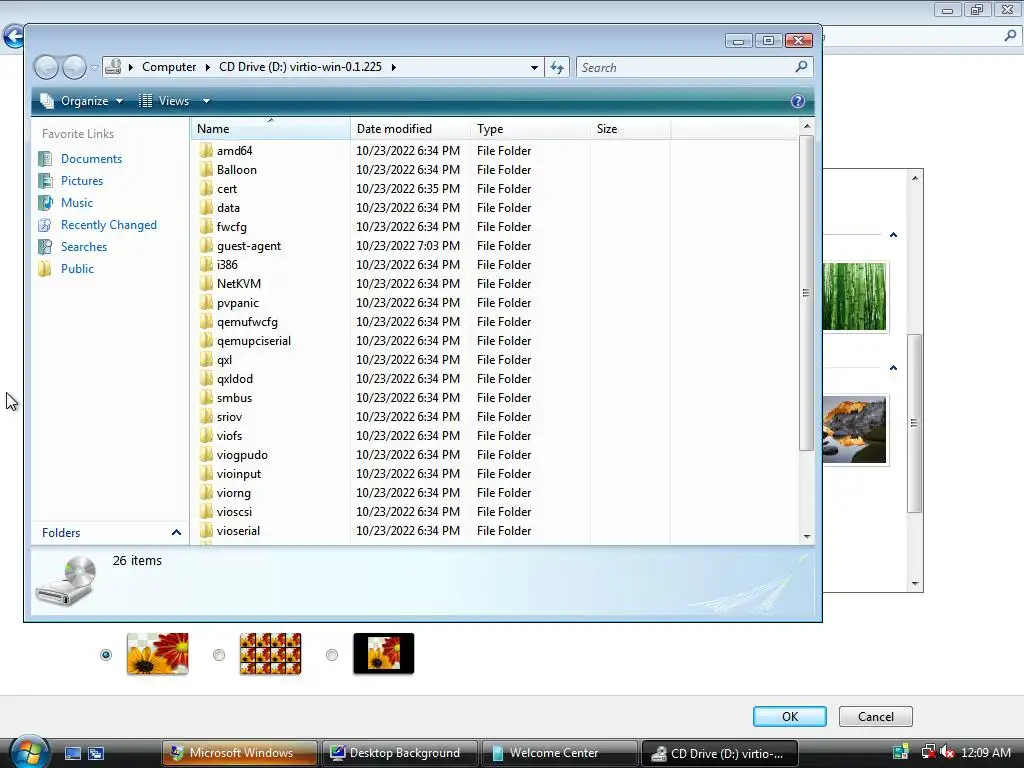1024x768 pixels.
Task: Click the Refresh button beside address bar
Action: (x=557, y=67)
